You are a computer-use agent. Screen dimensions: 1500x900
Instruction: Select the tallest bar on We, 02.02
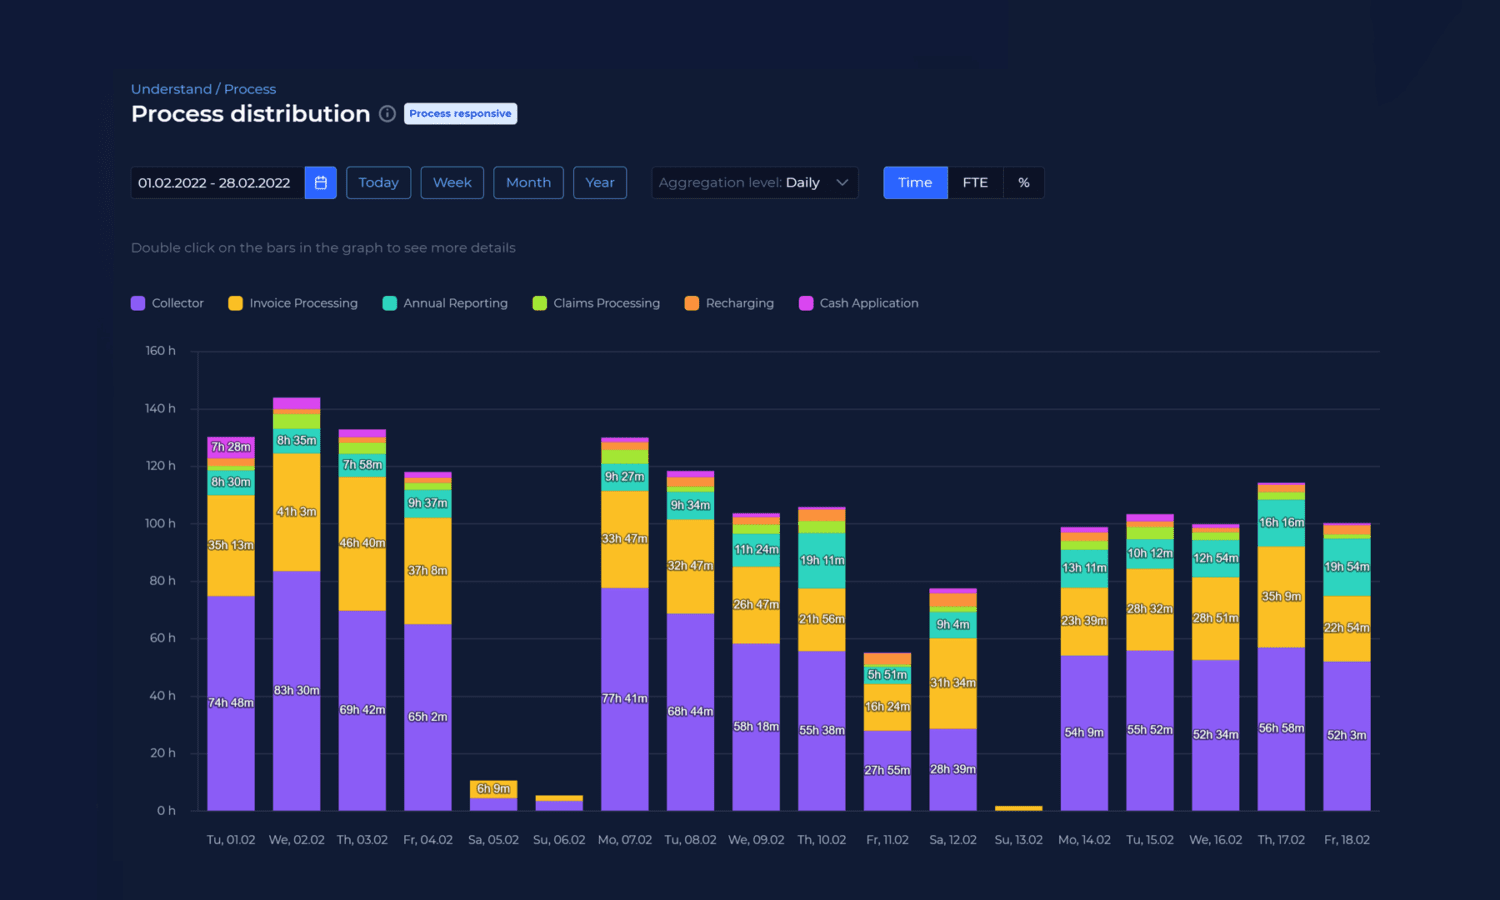[296, 600]
